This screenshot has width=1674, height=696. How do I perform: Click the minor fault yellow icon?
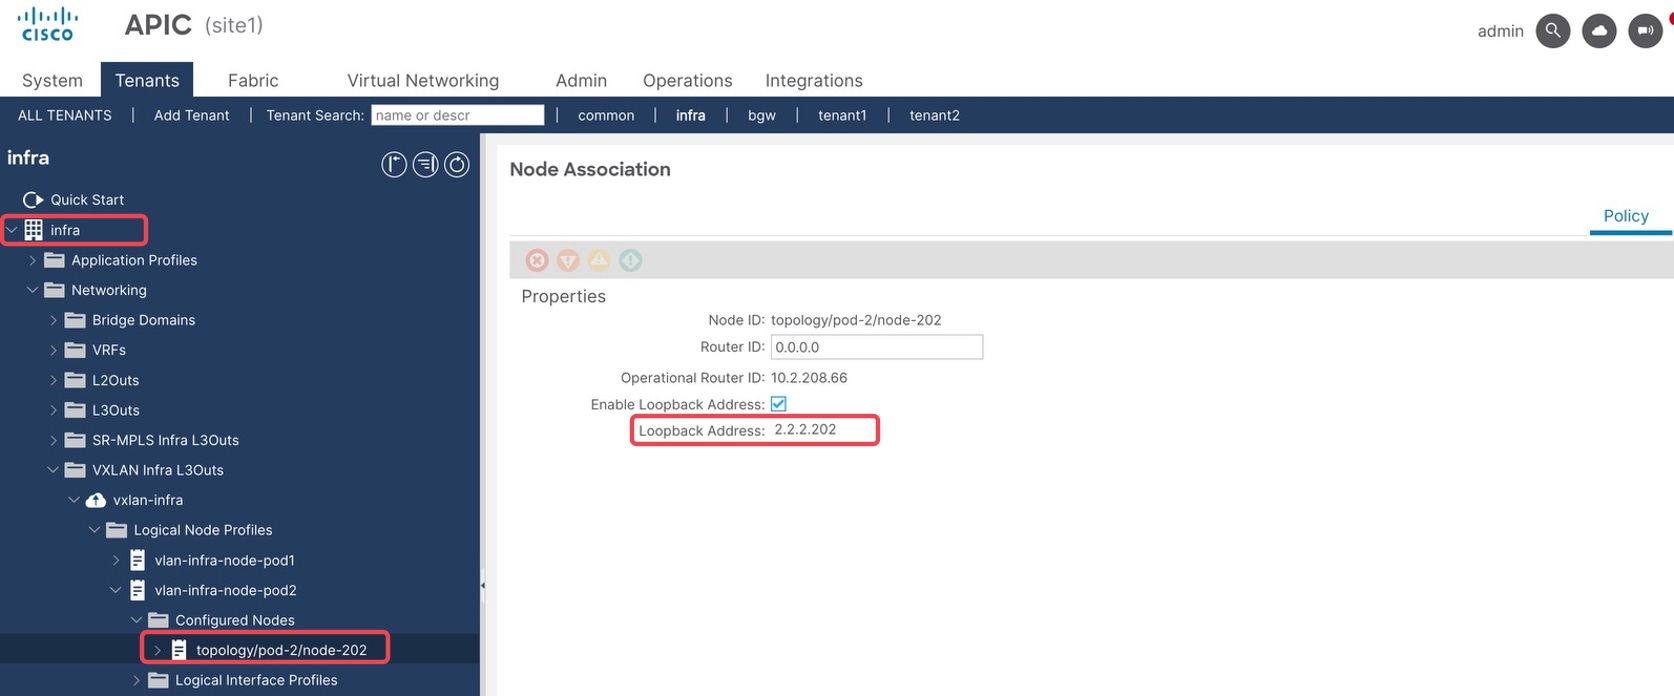pos(599,260)
